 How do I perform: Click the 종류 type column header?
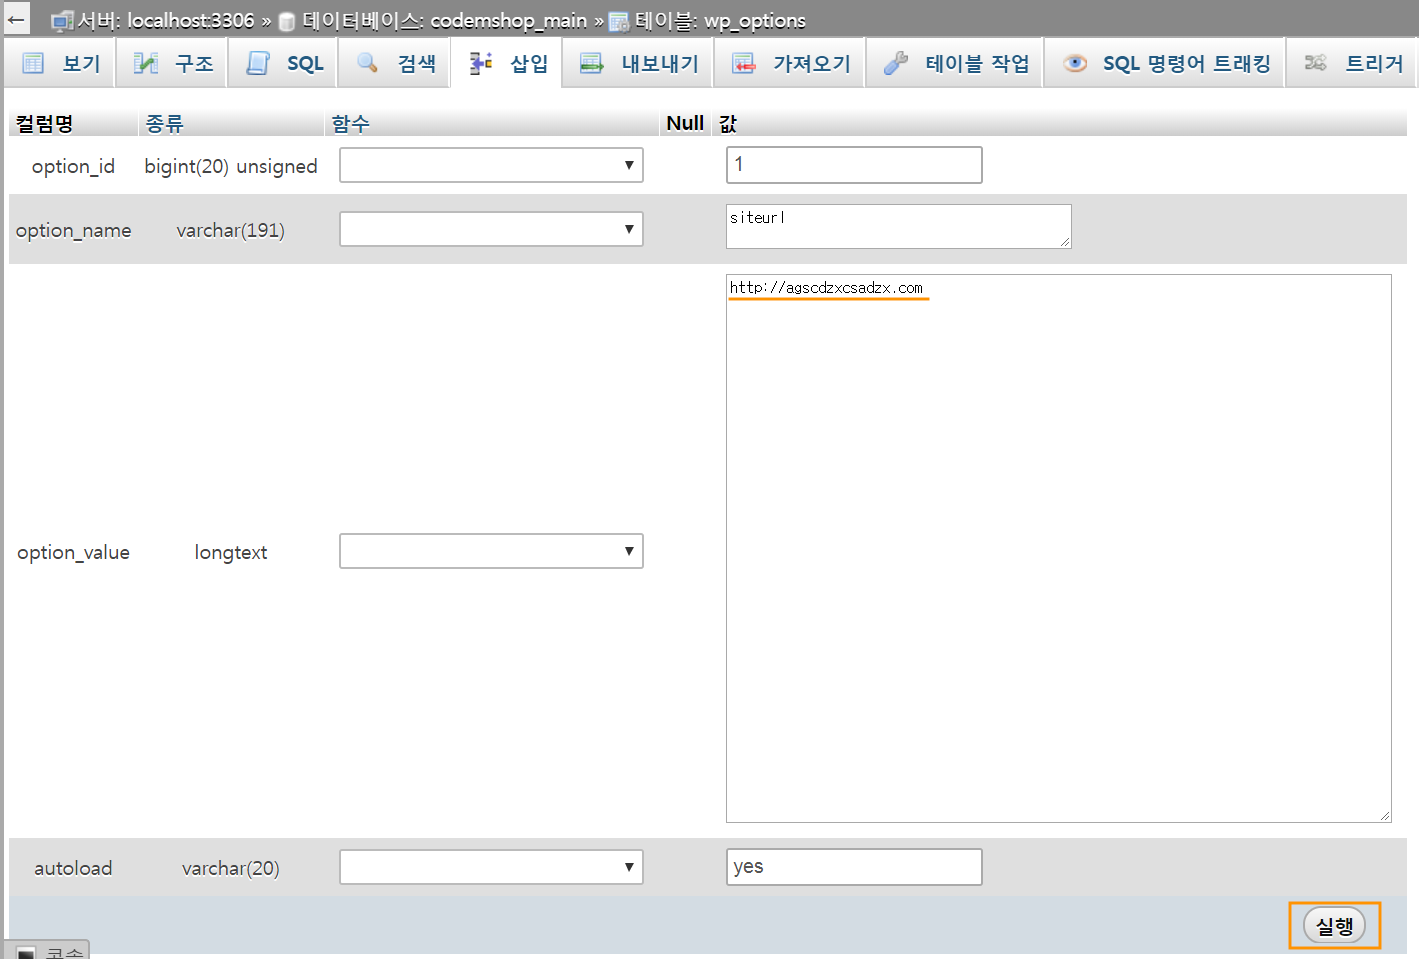[164, 123]
